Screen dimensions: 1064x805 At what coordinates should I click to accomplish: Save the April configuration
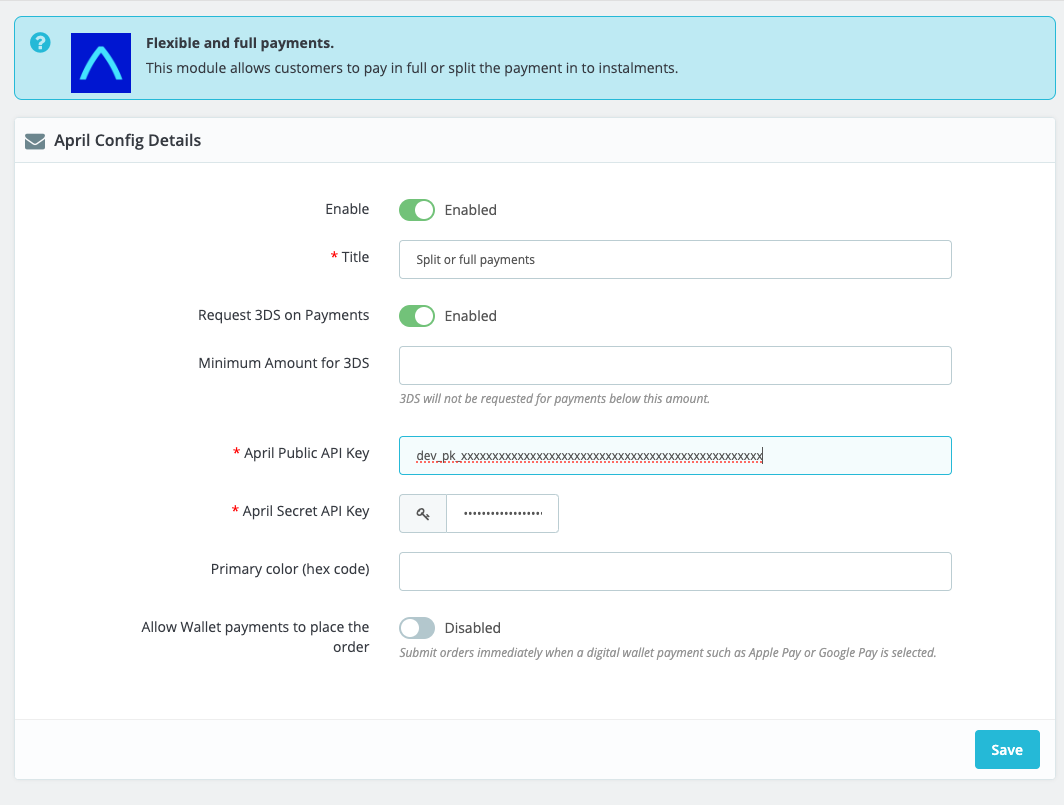(x=1007, y=749)
